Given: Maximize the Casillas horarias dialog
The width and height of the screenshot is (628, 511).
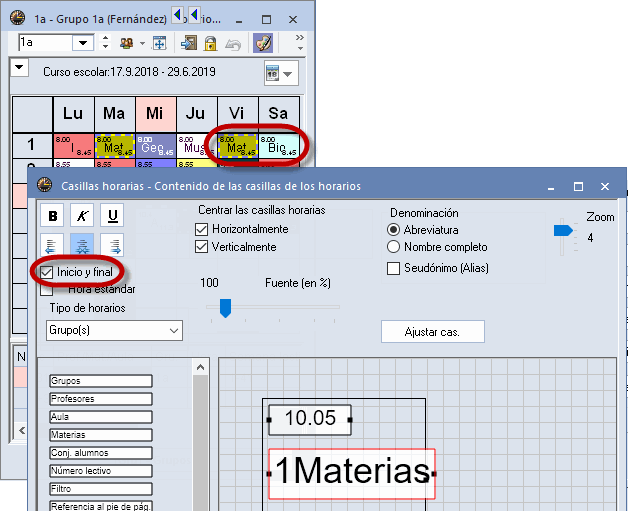Looking at the screenshot, I should 578,186.
